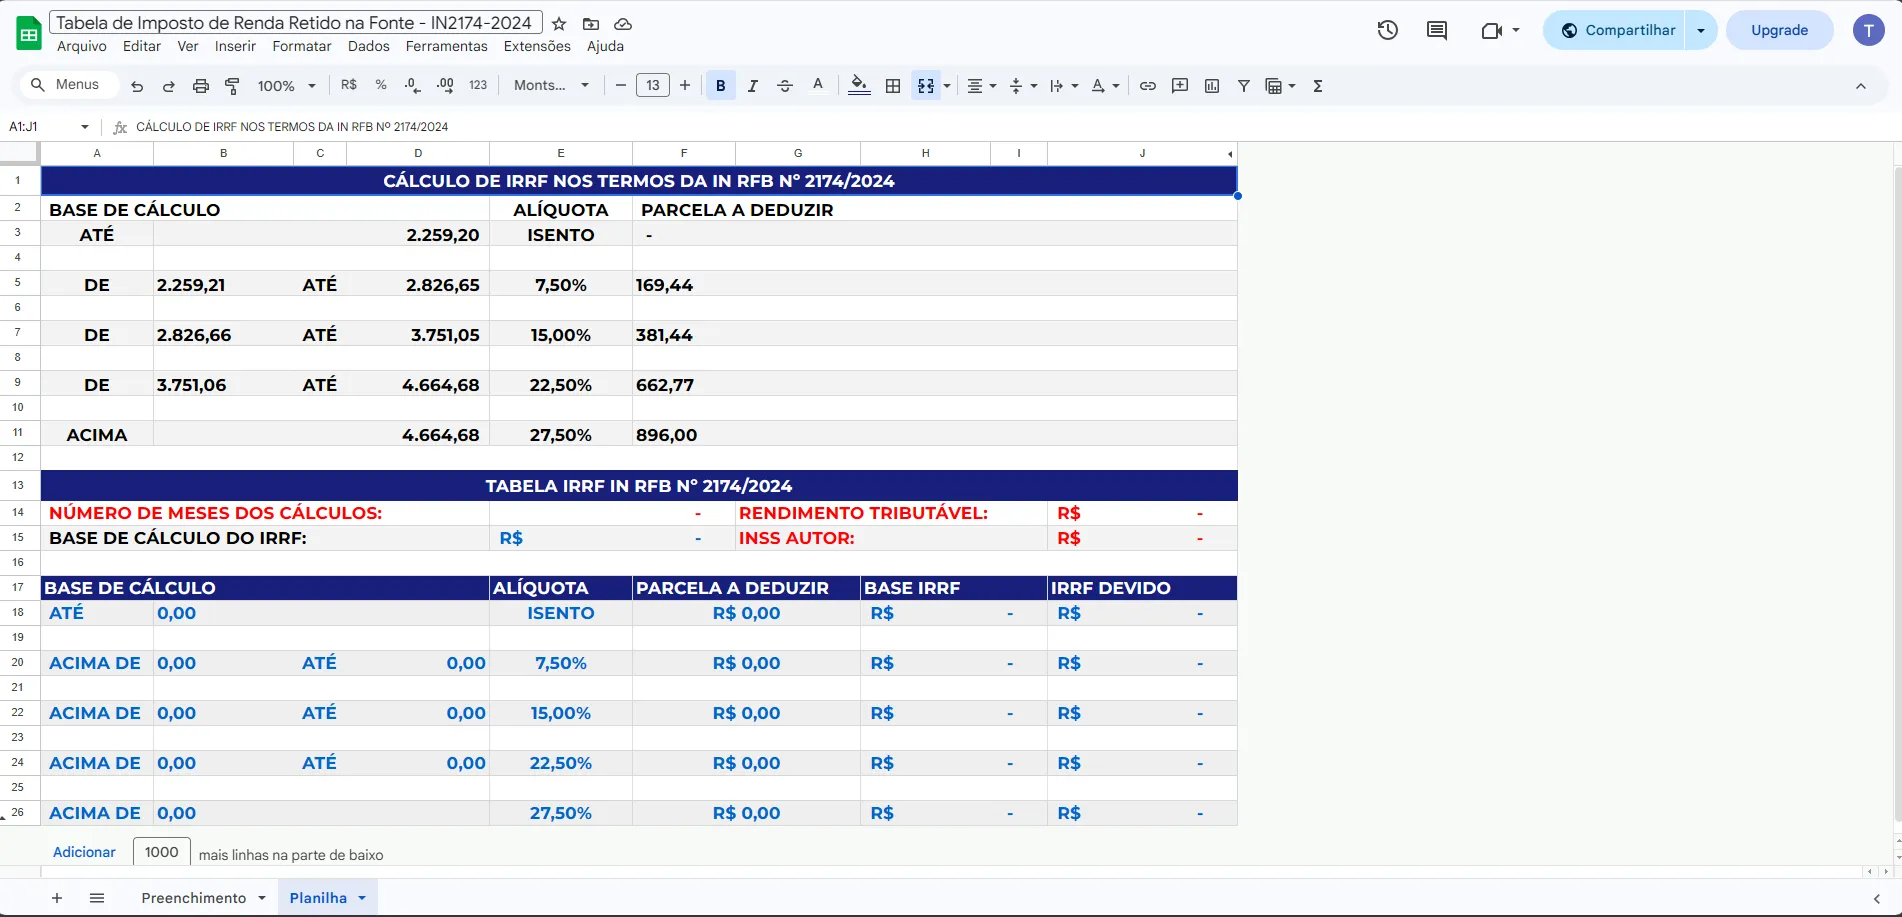Open merge cells options arrow
Viewport: 1902px width, 917px height.
[x=947, y=86]
